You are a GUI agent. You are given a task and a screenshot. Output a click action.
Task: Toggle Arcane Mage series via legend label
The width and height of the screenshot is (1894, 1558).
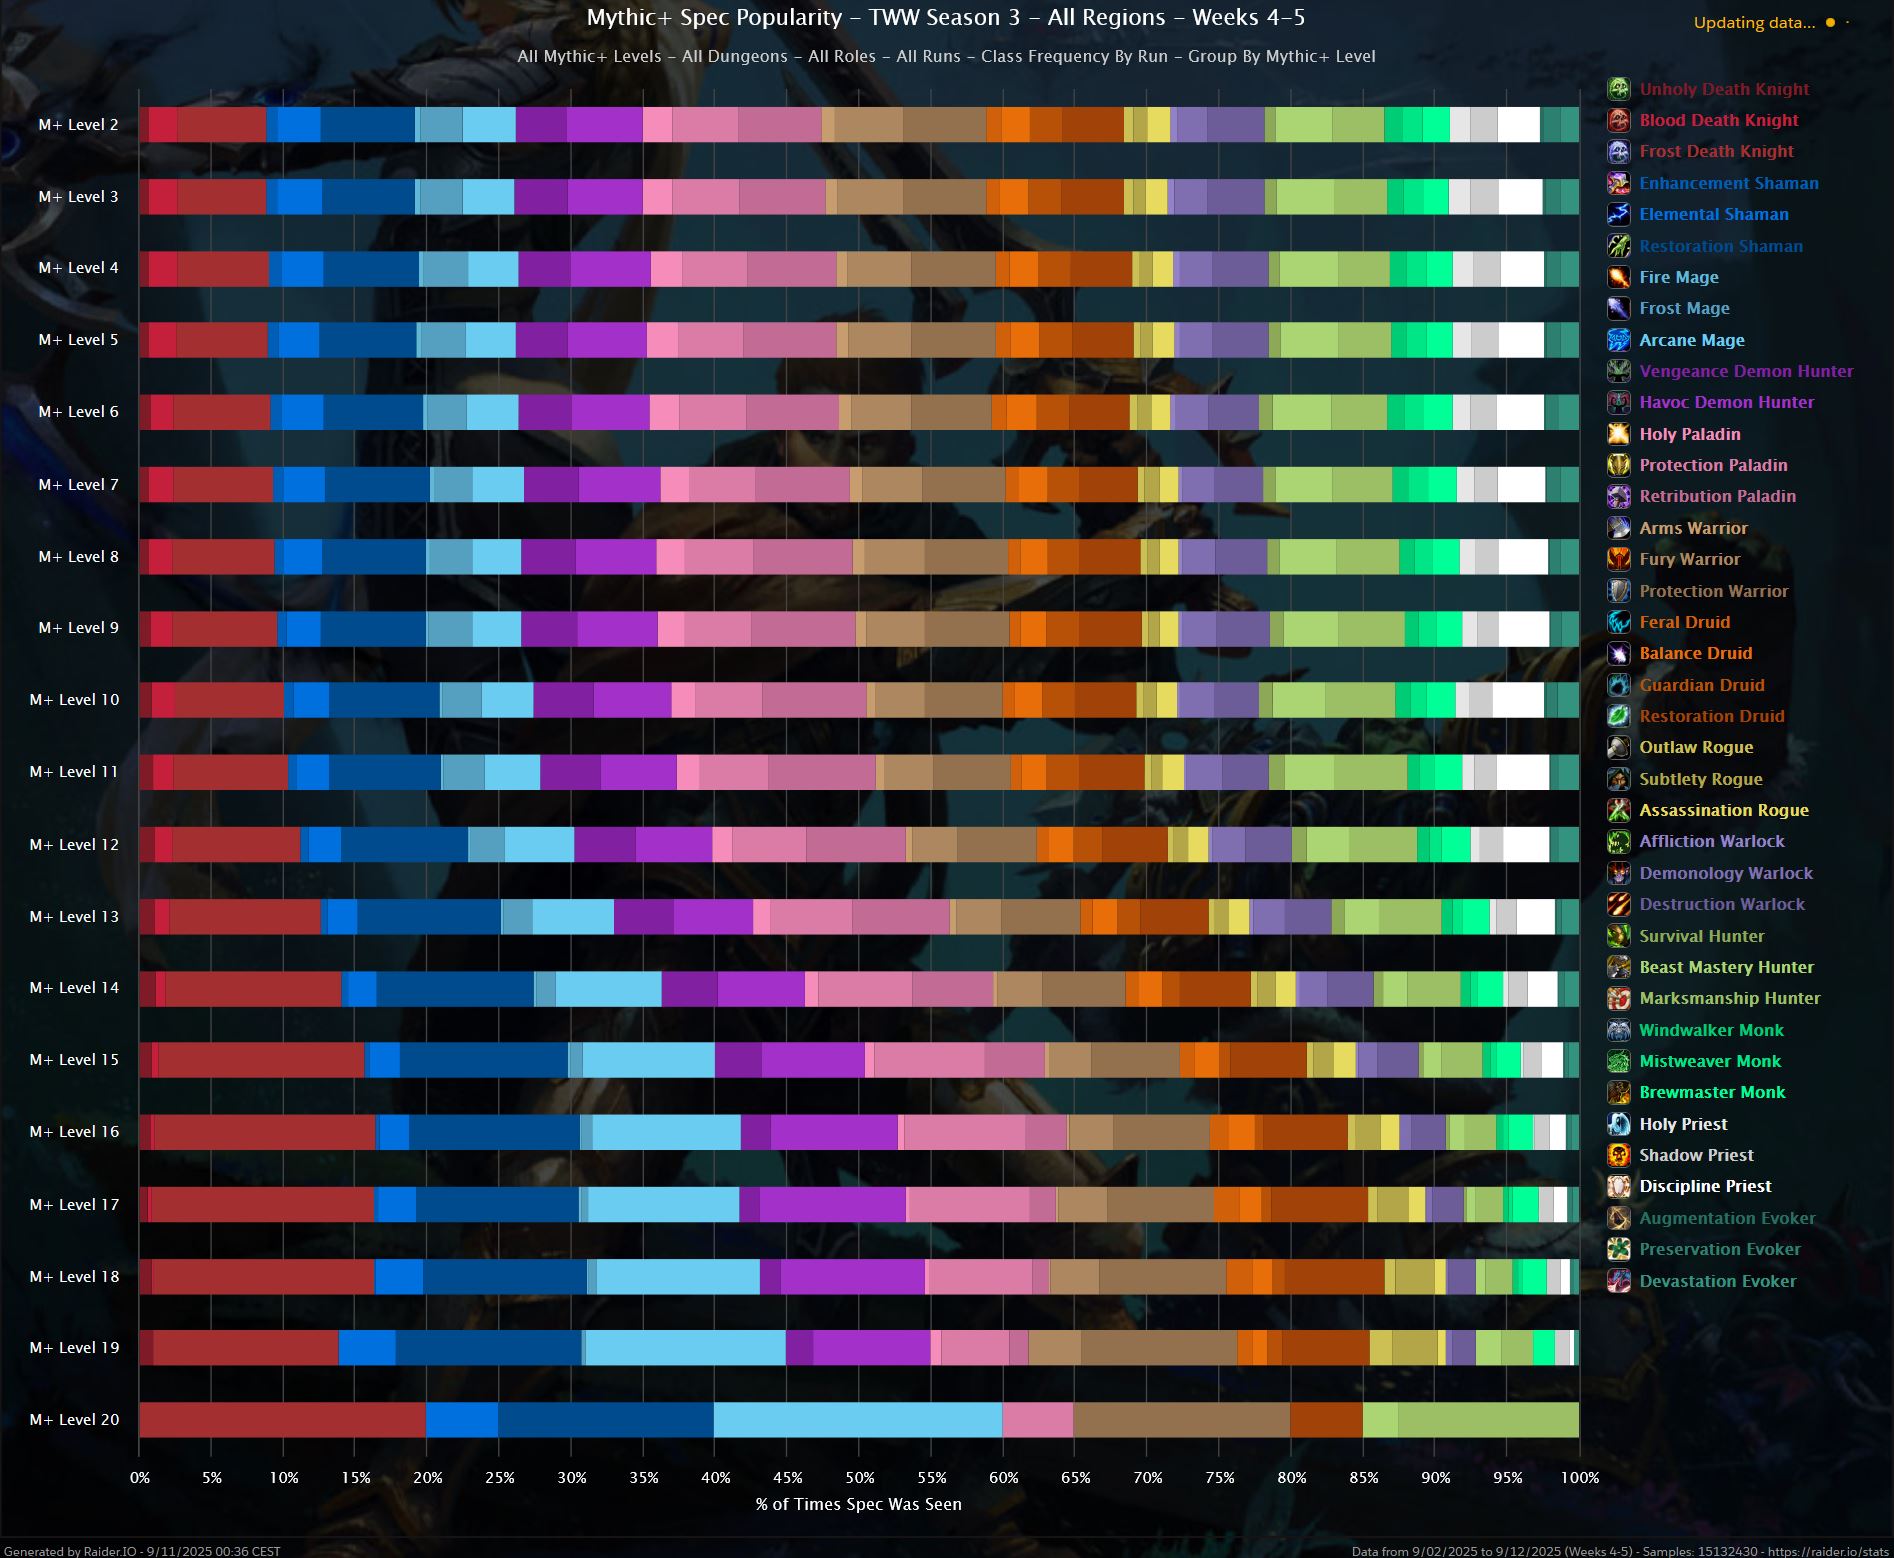pyautogui.click(x=1691, y=340)
